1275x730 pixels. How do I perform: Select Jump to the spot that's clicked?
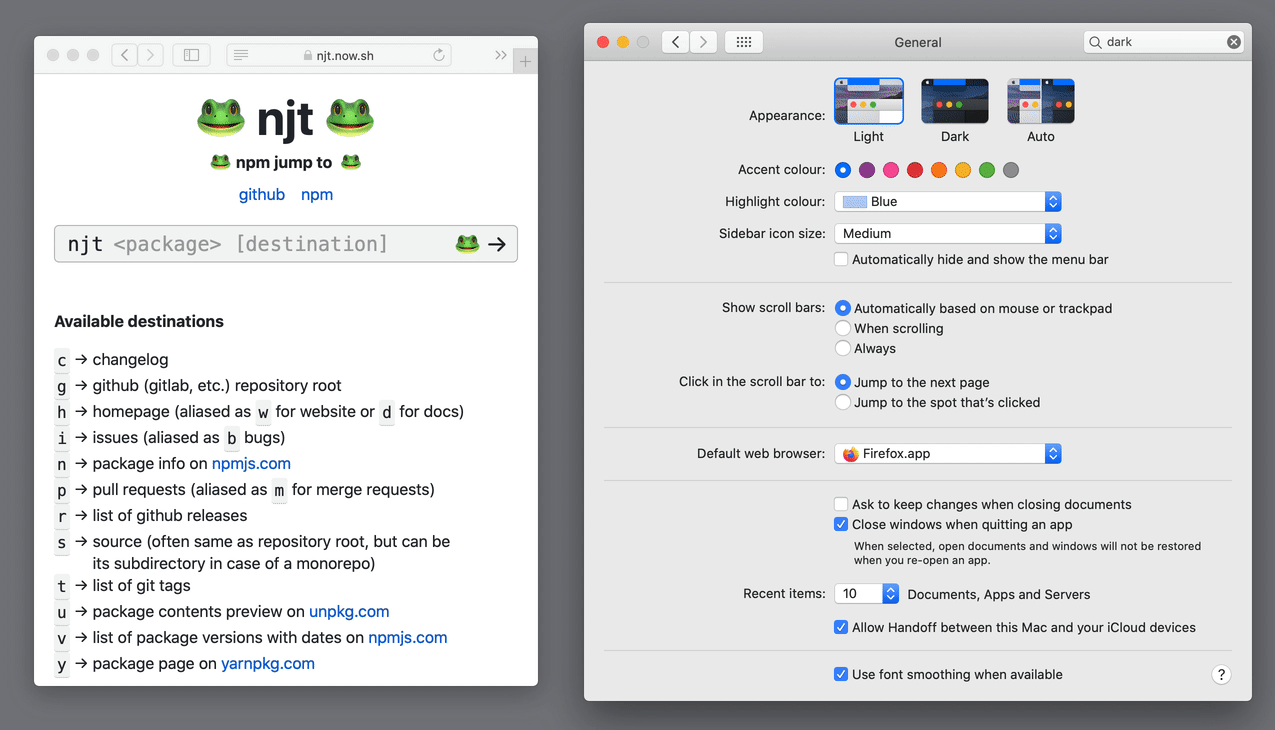[x=843, y=402]
